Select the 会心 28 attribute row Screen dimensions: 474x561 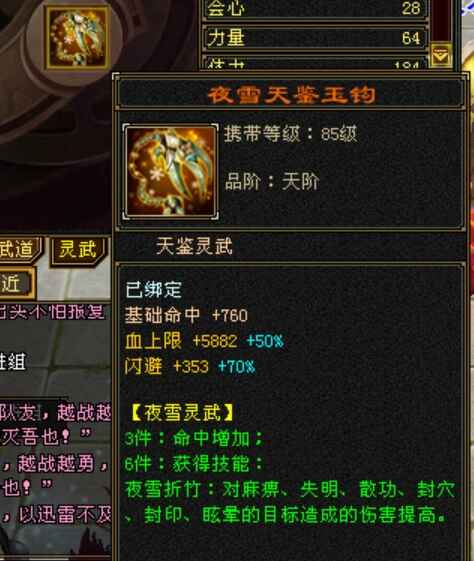click(315, 8)
